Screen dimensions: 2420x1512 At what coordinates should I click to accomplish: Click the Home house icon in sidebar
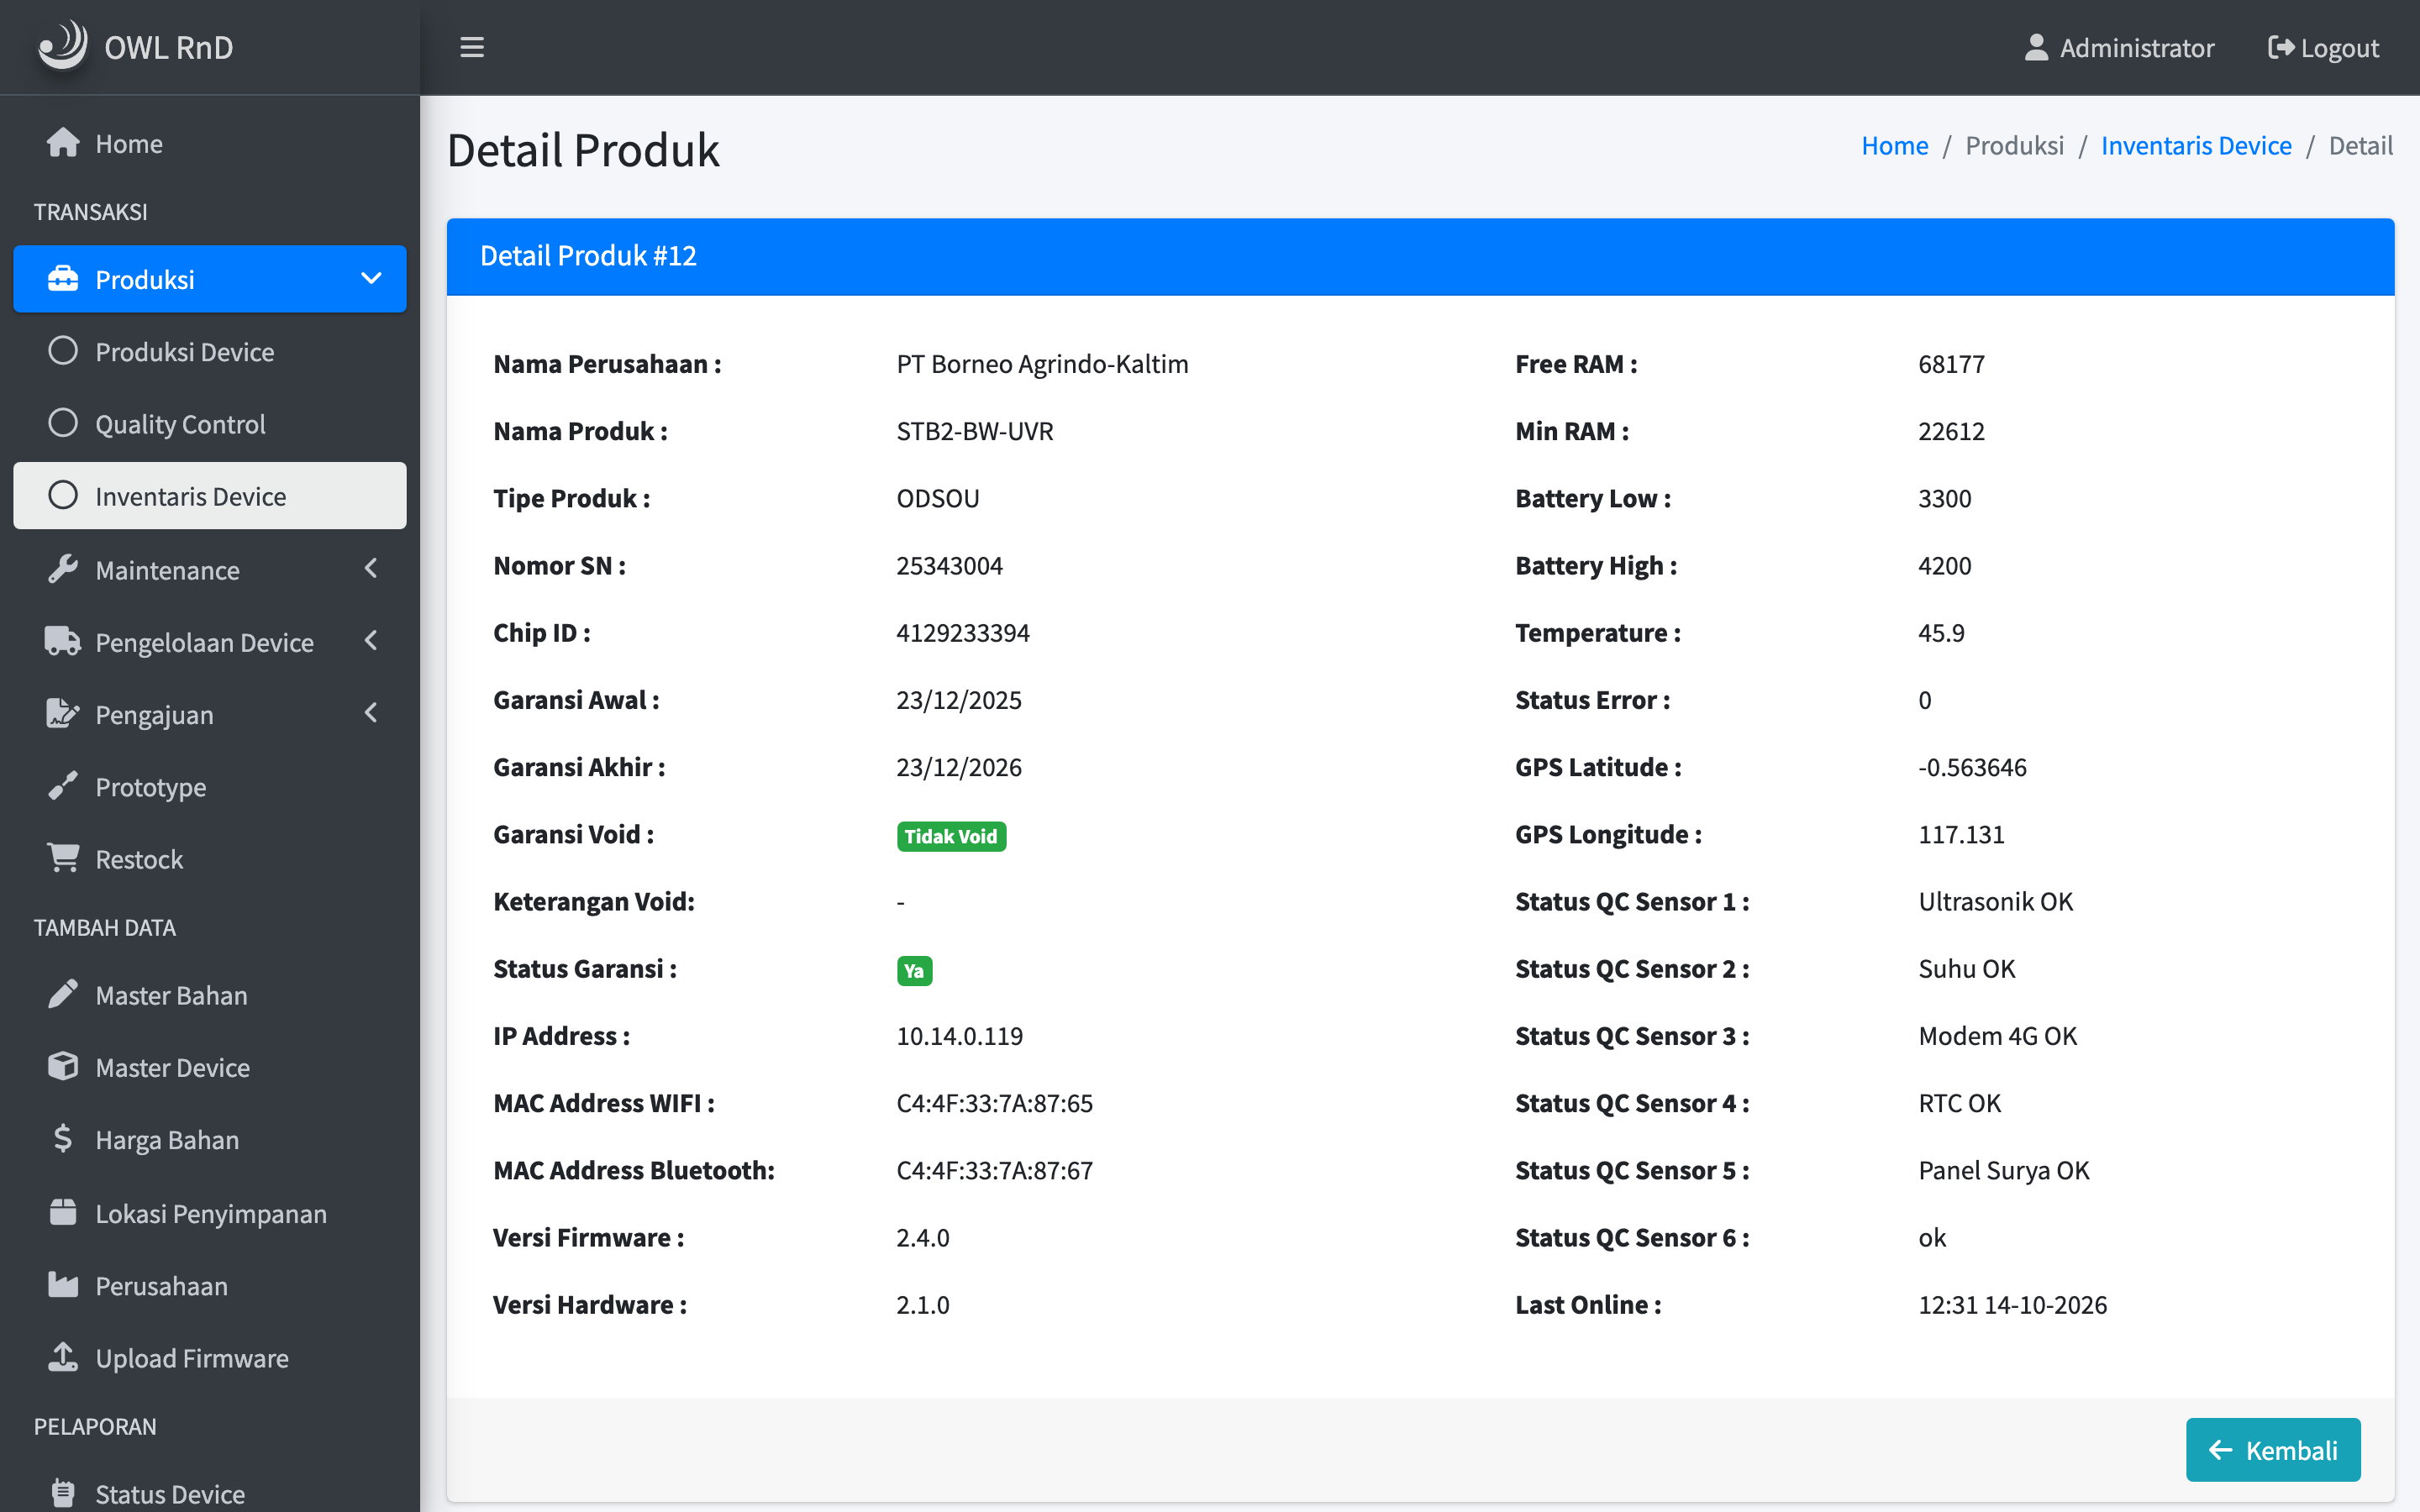[63, 143]
